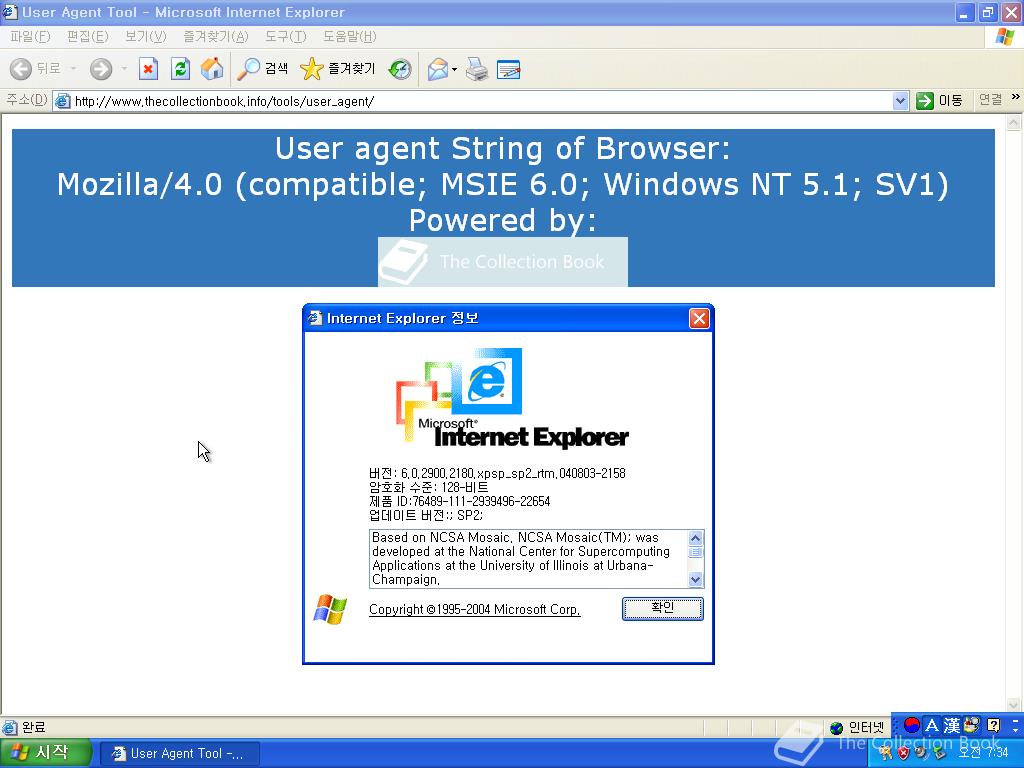Click the Copyright Microsoft Corp. link

[x=475, y=609]
